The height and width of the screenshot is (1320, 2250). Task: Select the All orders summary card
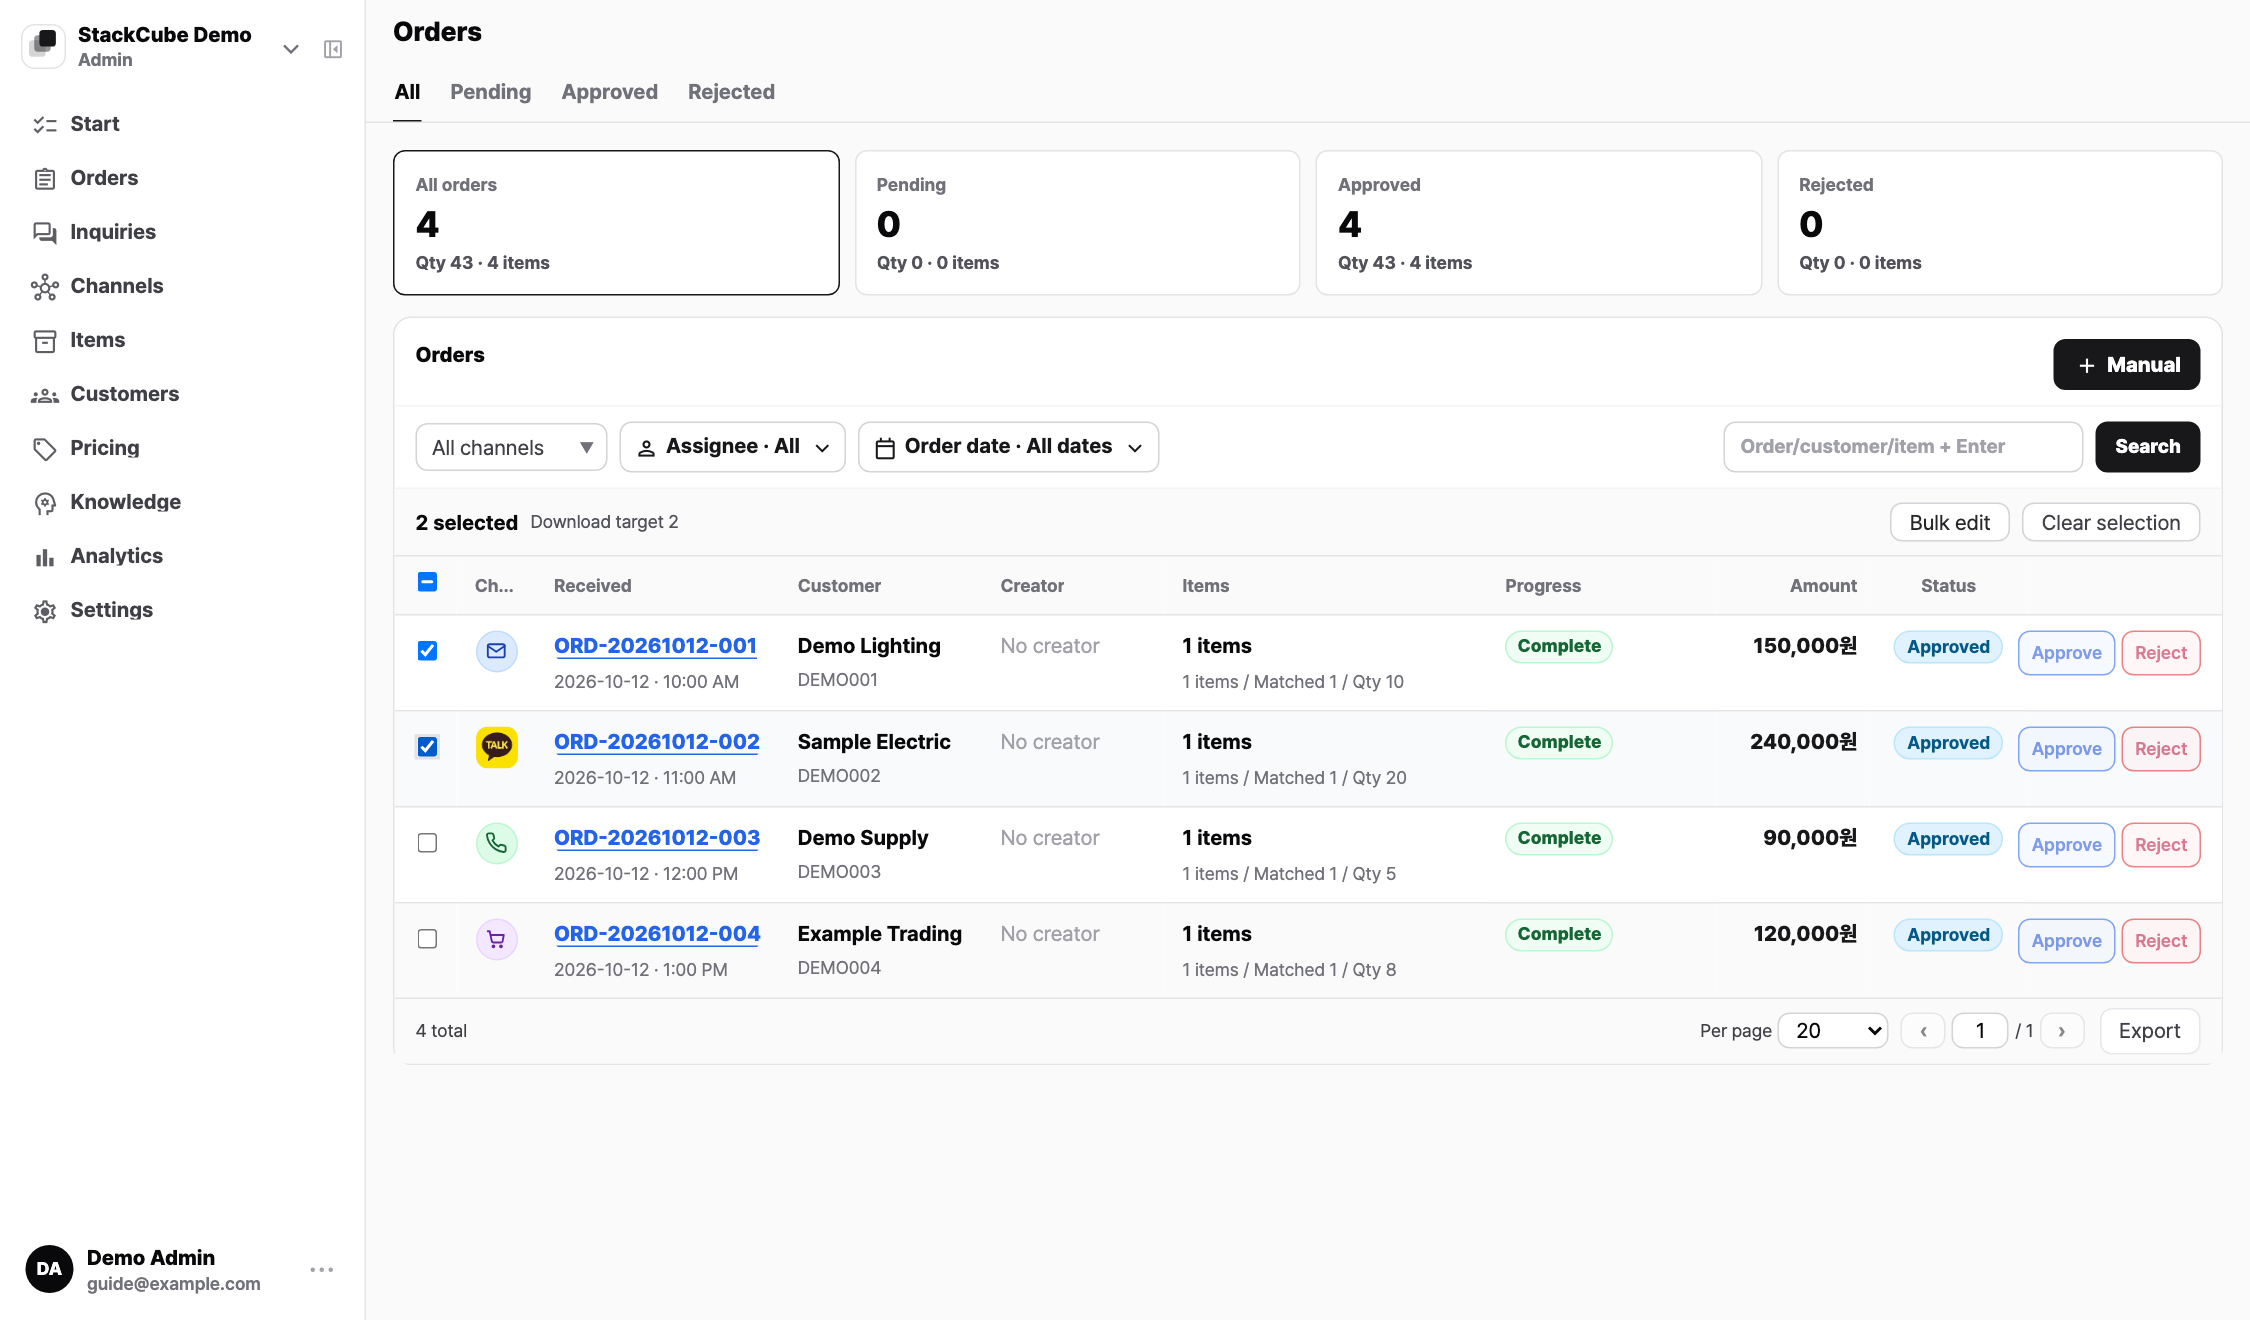(x=616, y=223)
